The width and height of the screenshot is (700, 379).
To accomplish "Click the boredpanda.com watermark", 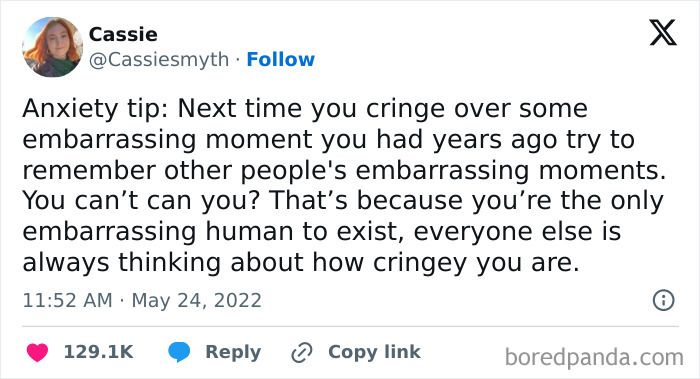I will click(594, 358).
